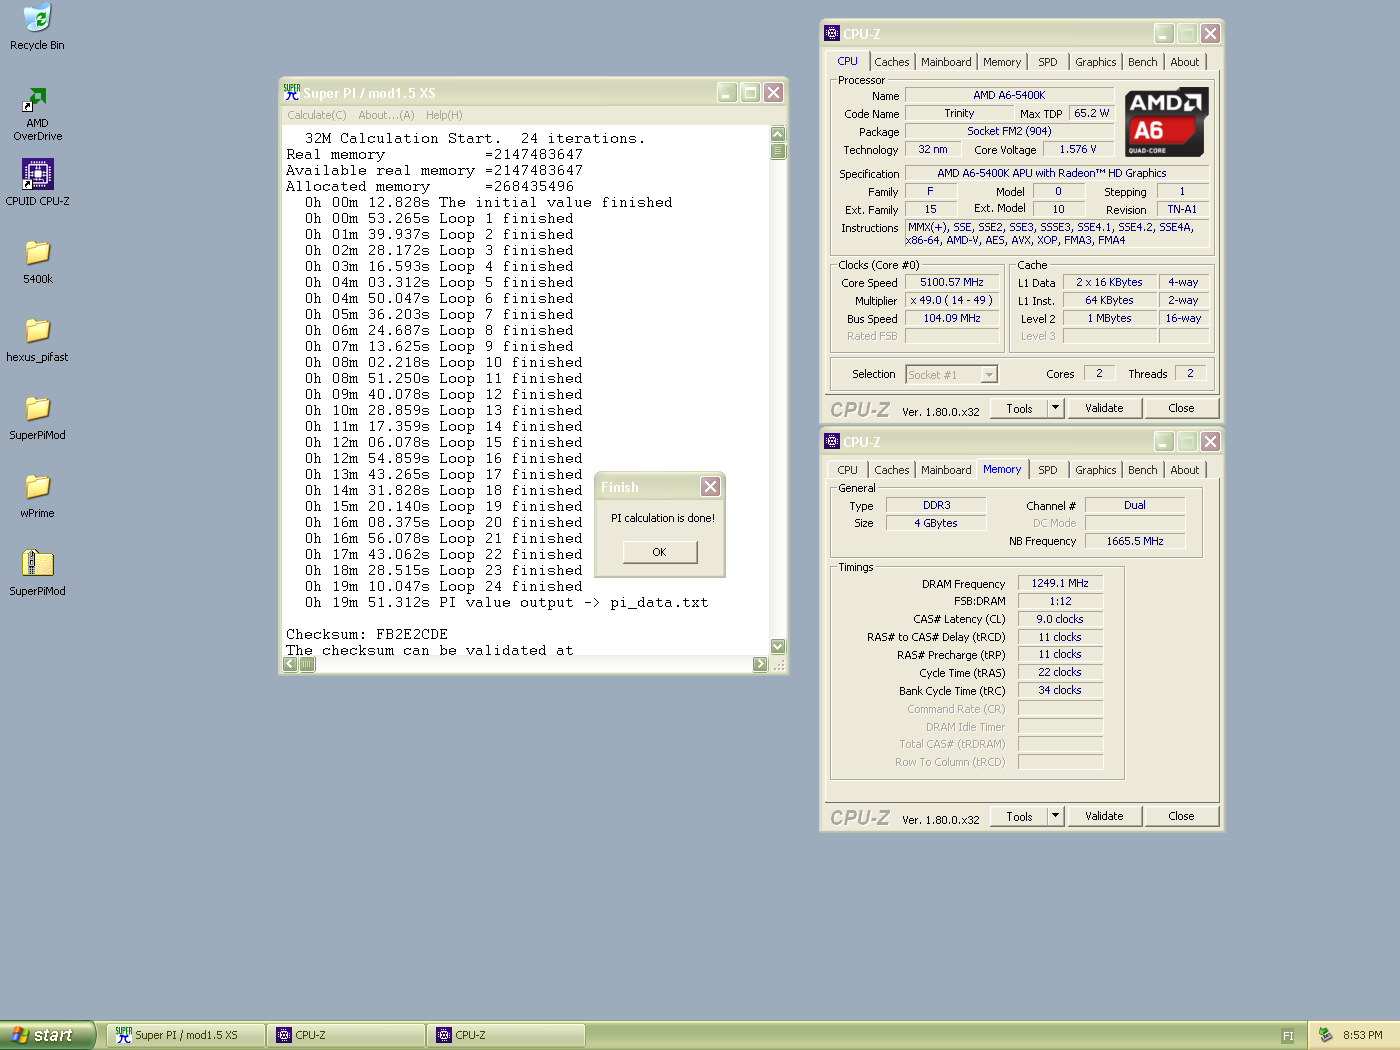Viewport: 1400px width, 1050px height.
Task: Minimize the Super PI window
Action: [x=727, y=92]
